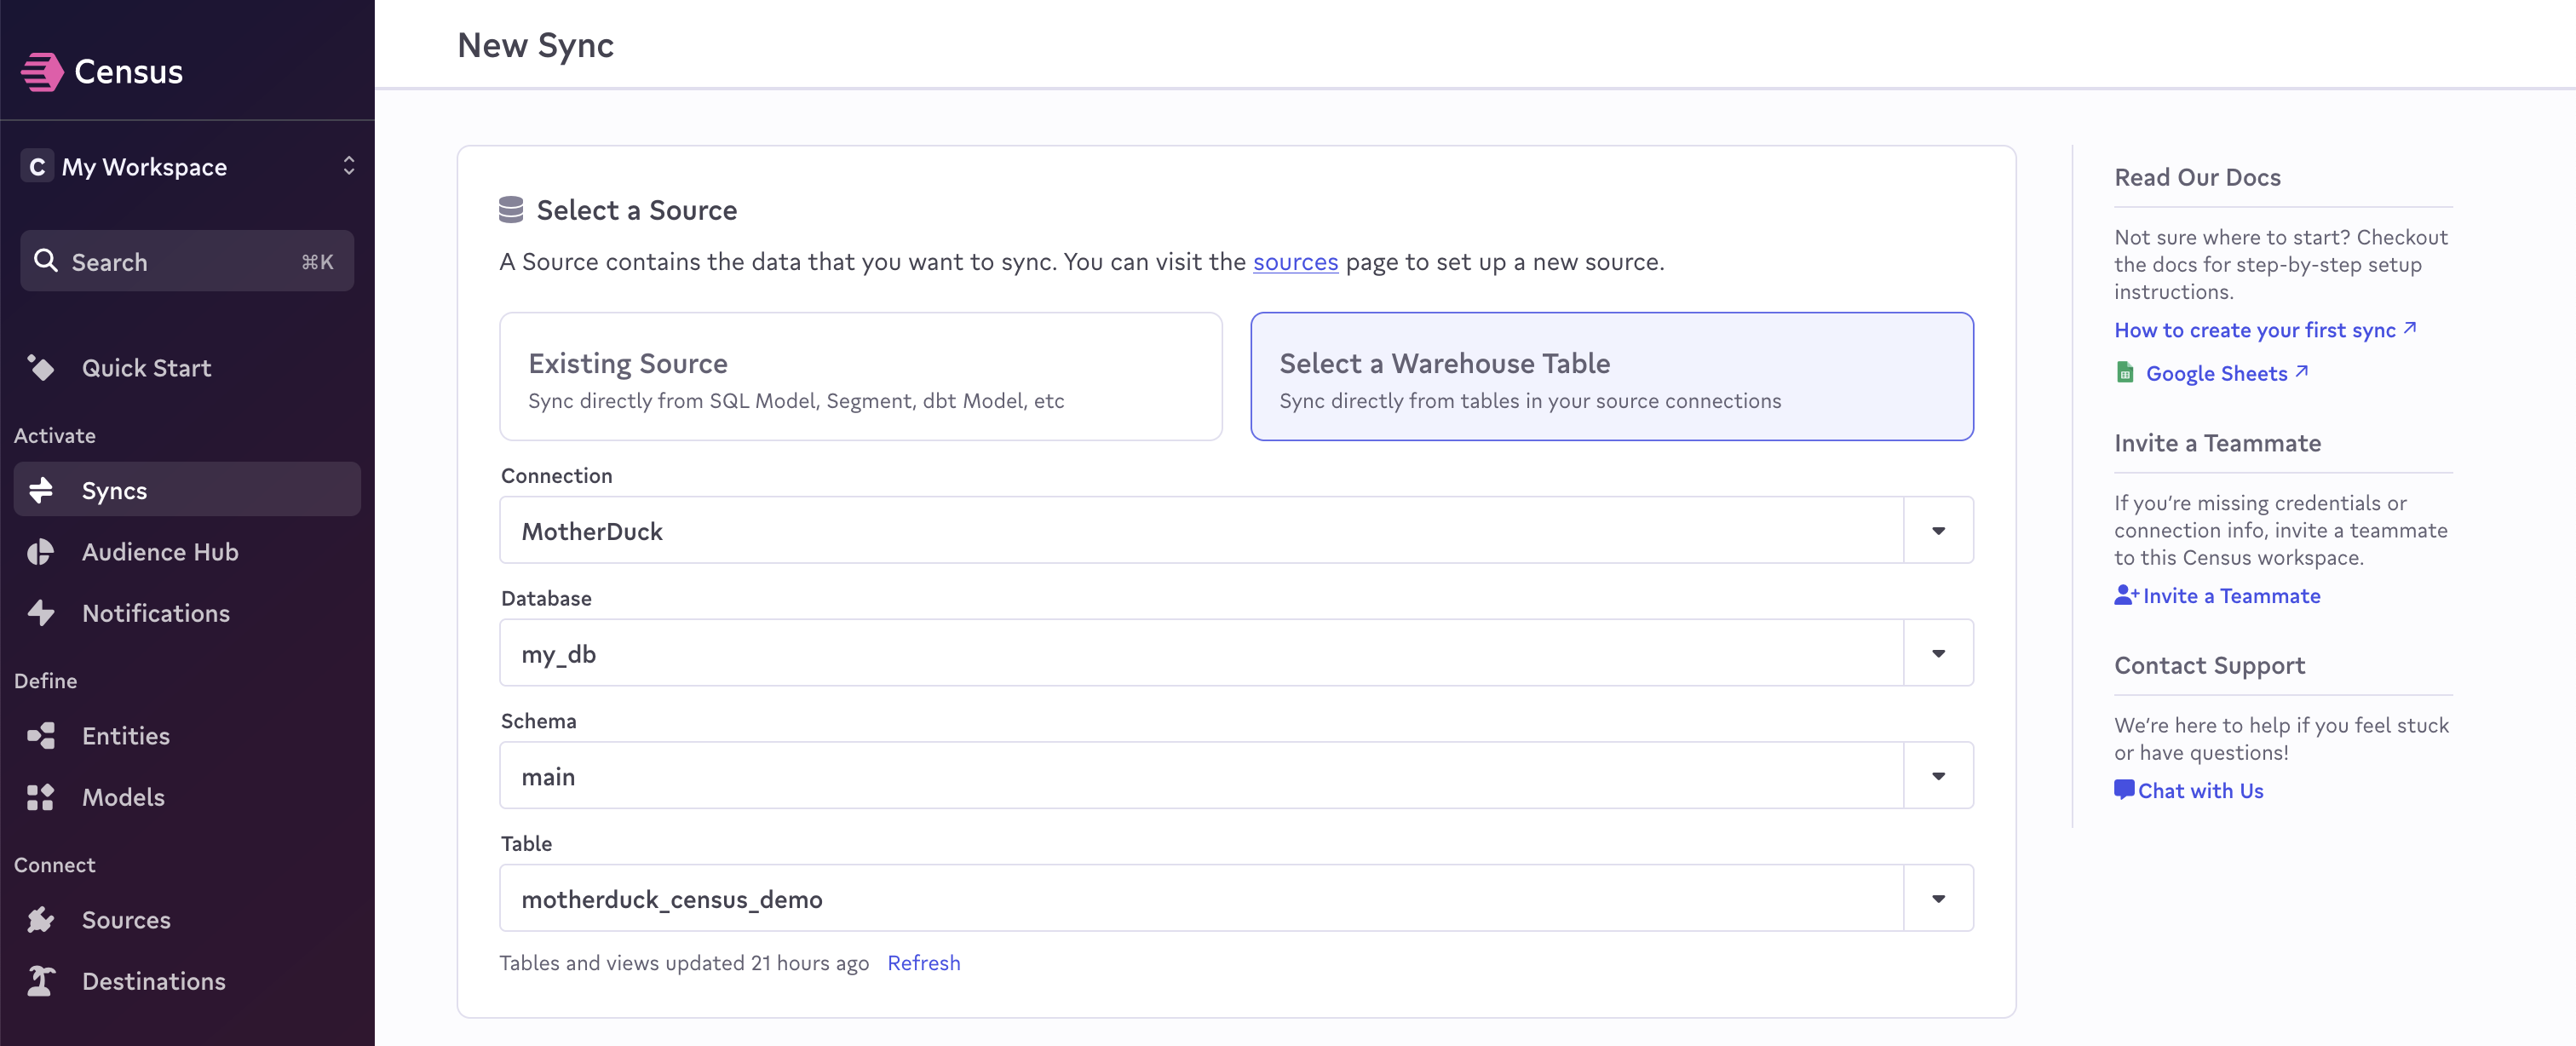Click the Syncs arrows icon
Viewport: 2576px width, 1046px height.
tap(41, 490)
